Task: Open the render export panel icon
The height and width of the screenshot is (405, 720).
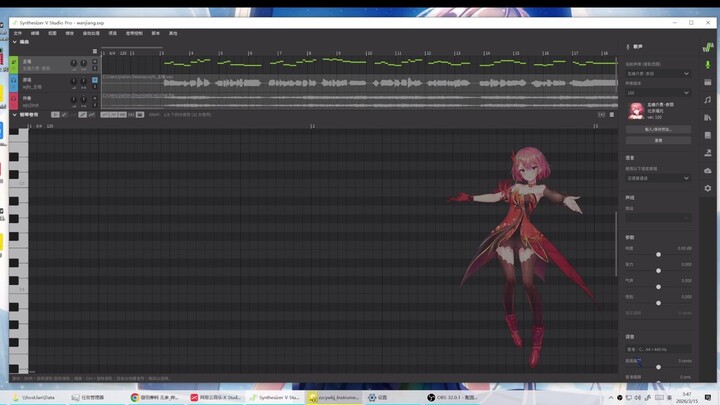Action: coord(708,152)
